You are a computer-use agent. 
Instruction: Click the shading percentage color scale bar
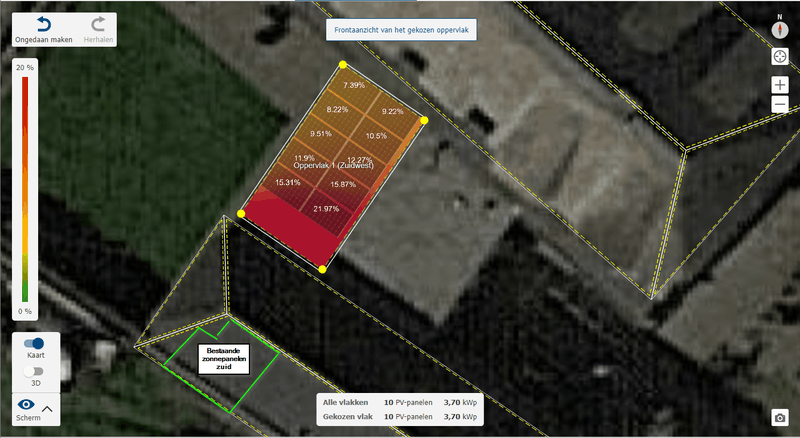(x=25, y=189)
